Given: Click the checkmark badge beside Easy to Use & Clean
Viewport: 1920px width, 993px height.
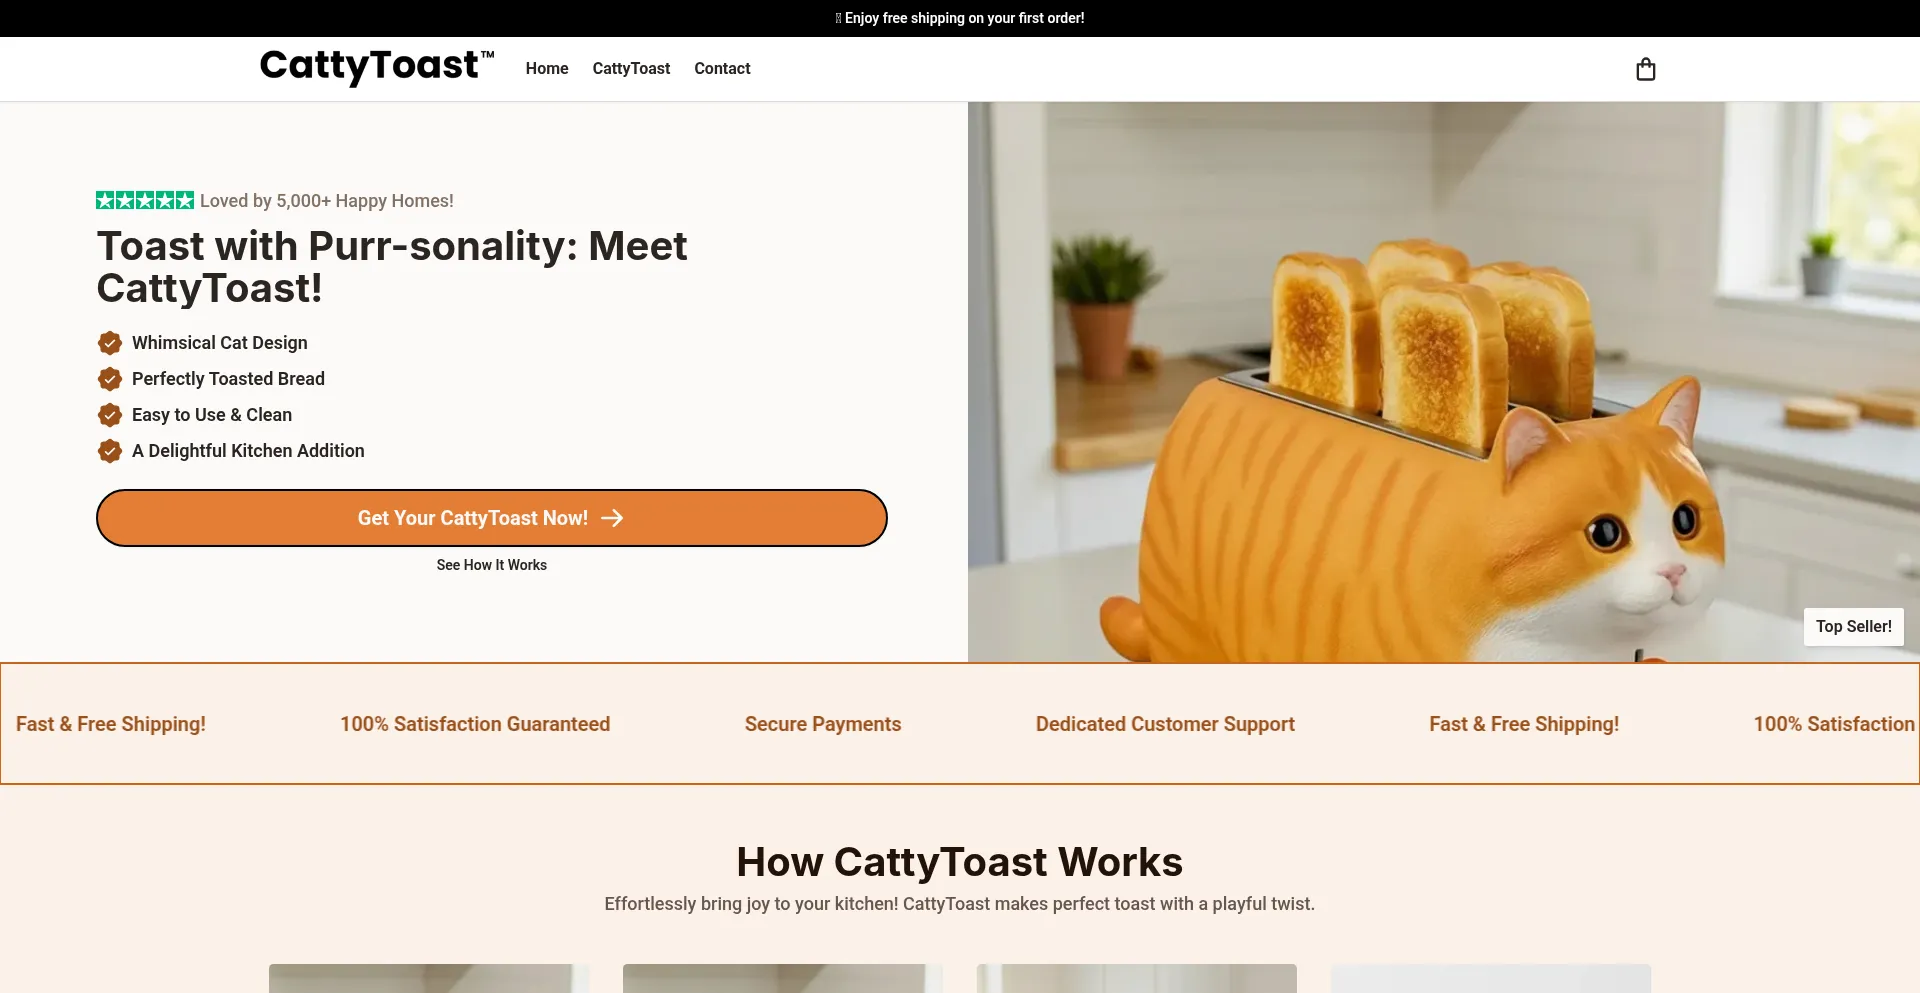Looking at the screenshot, I should (110, 415).
